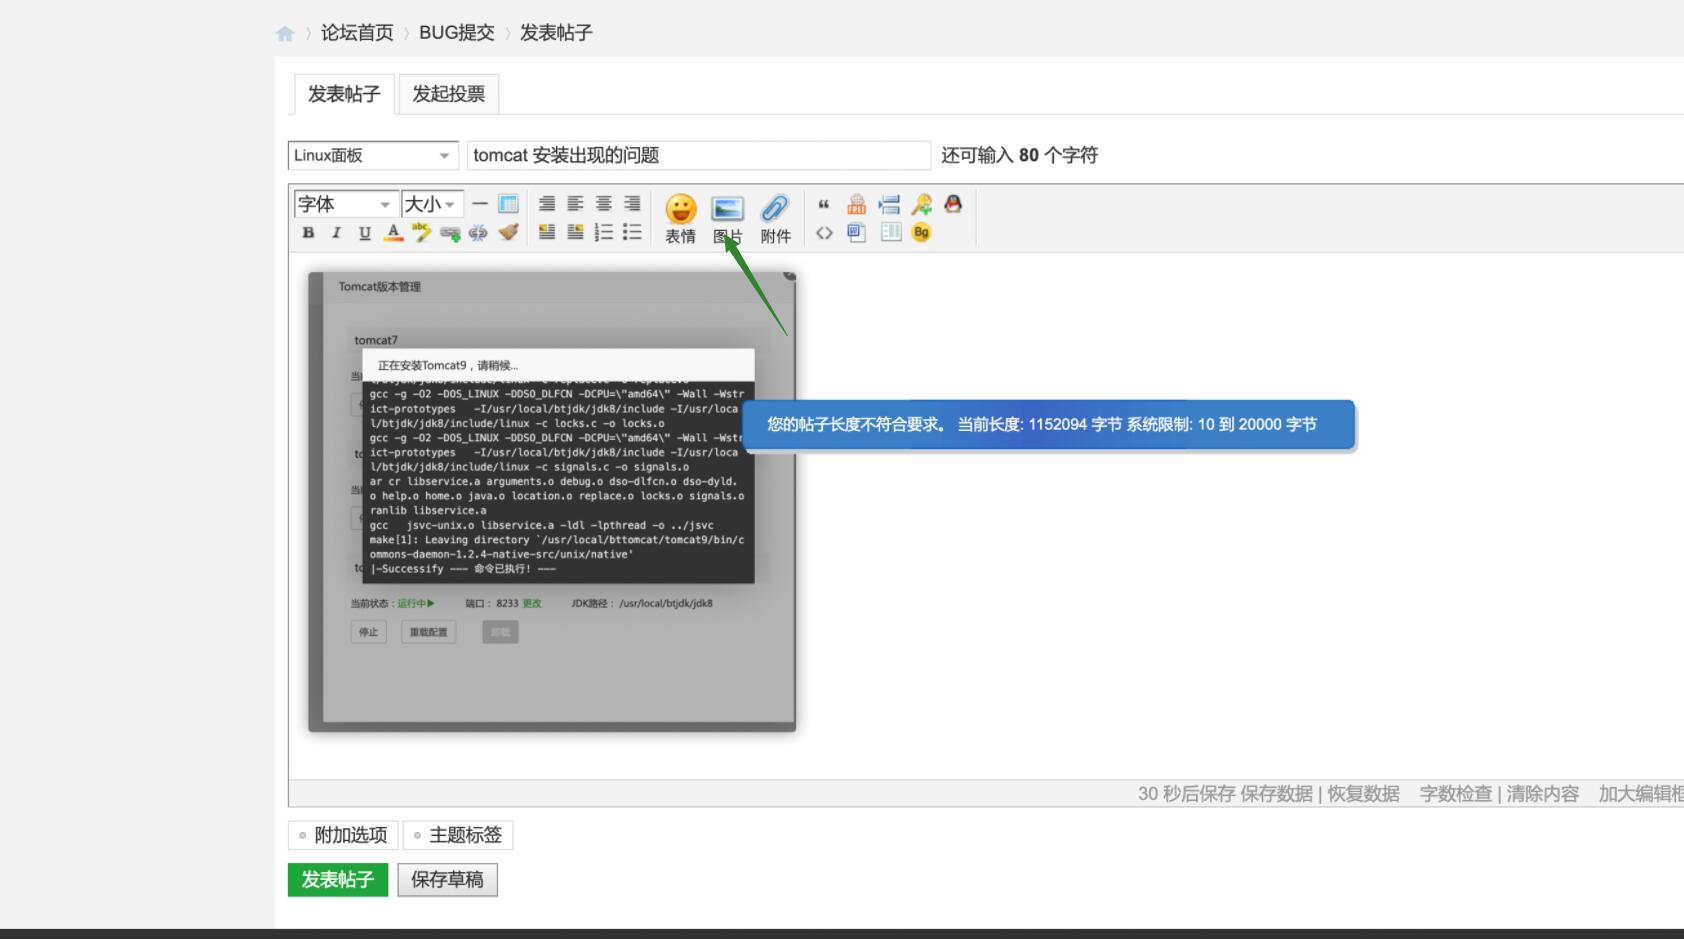Viewport: 1684px width, 939px height.
Task: Center align the text
Action: click(x=603, y=204)
